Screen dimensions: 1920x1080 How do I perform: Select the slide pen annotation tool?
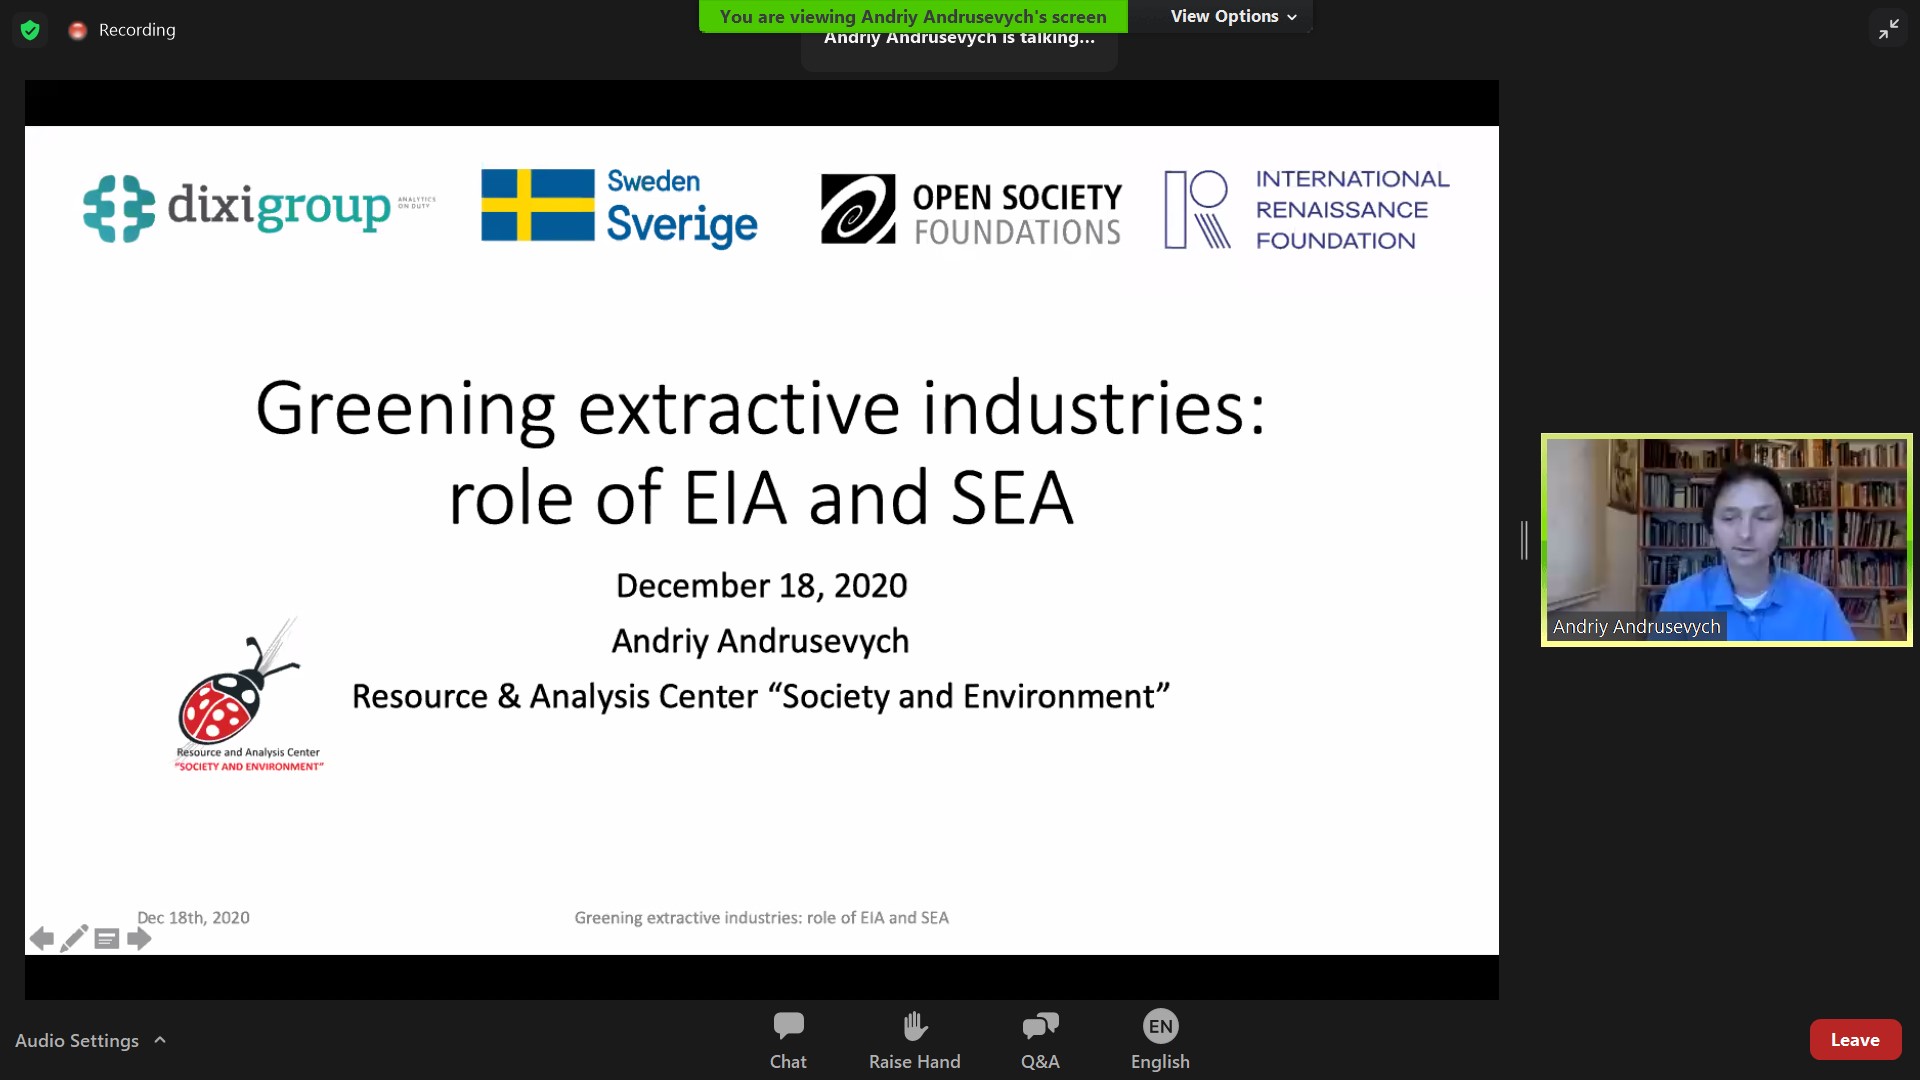click(x=74, y=938)
